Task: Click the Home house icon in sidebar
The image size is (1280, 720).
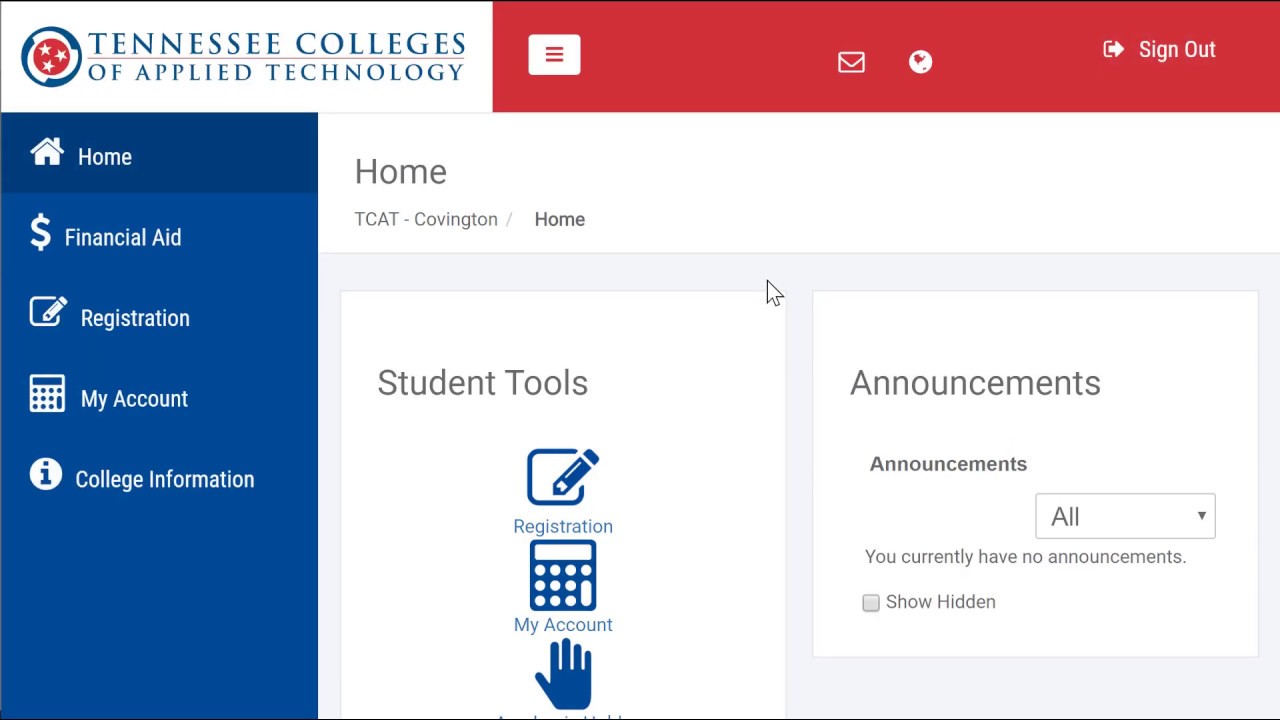Action: (x=47, y=152)
